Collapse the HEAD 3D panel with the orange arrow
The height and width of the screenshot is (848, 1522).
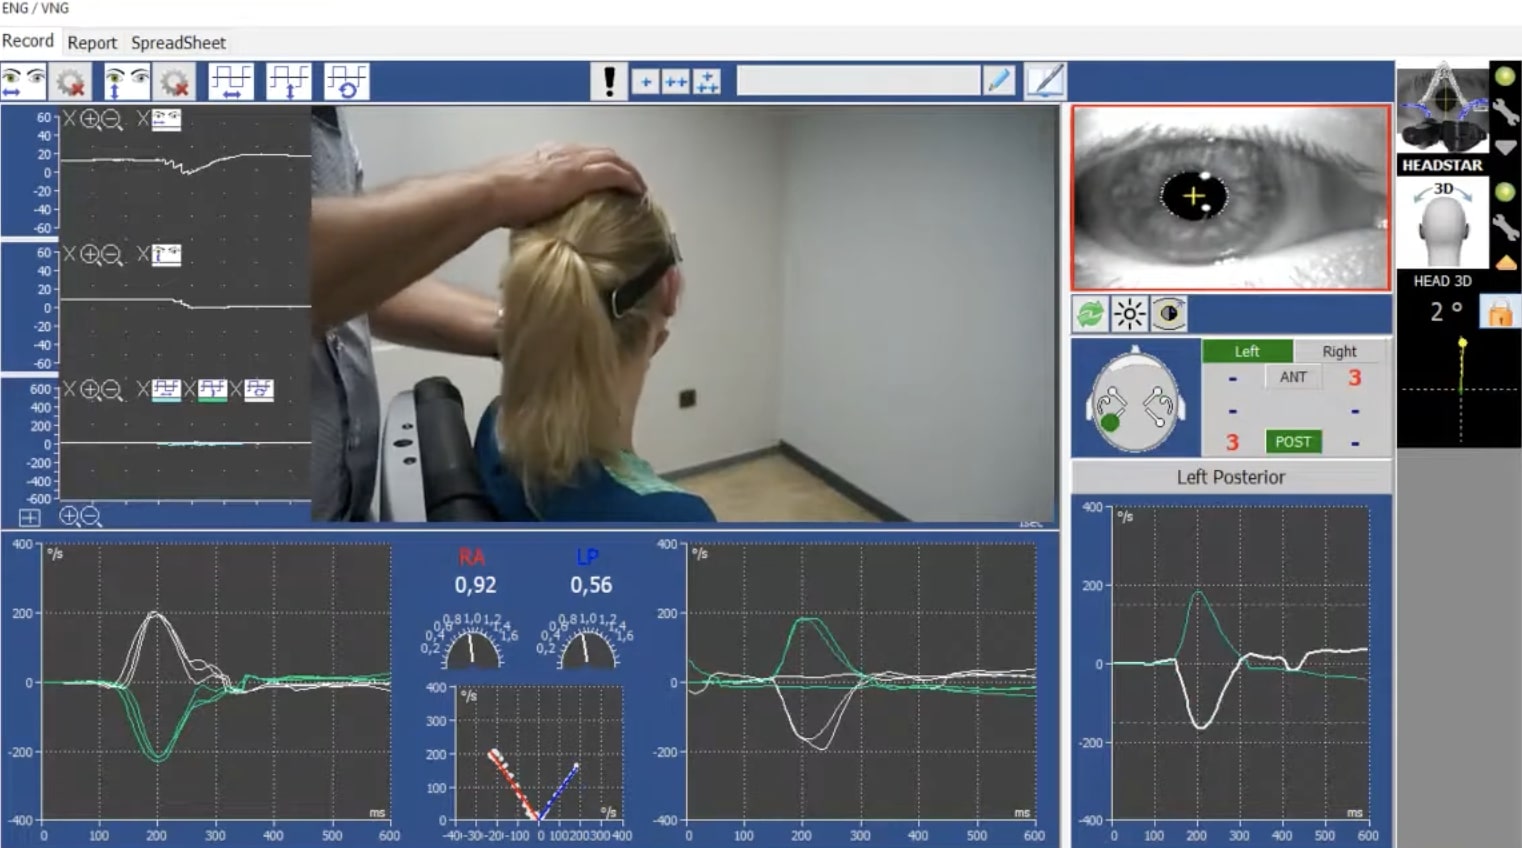point(1505,263)
